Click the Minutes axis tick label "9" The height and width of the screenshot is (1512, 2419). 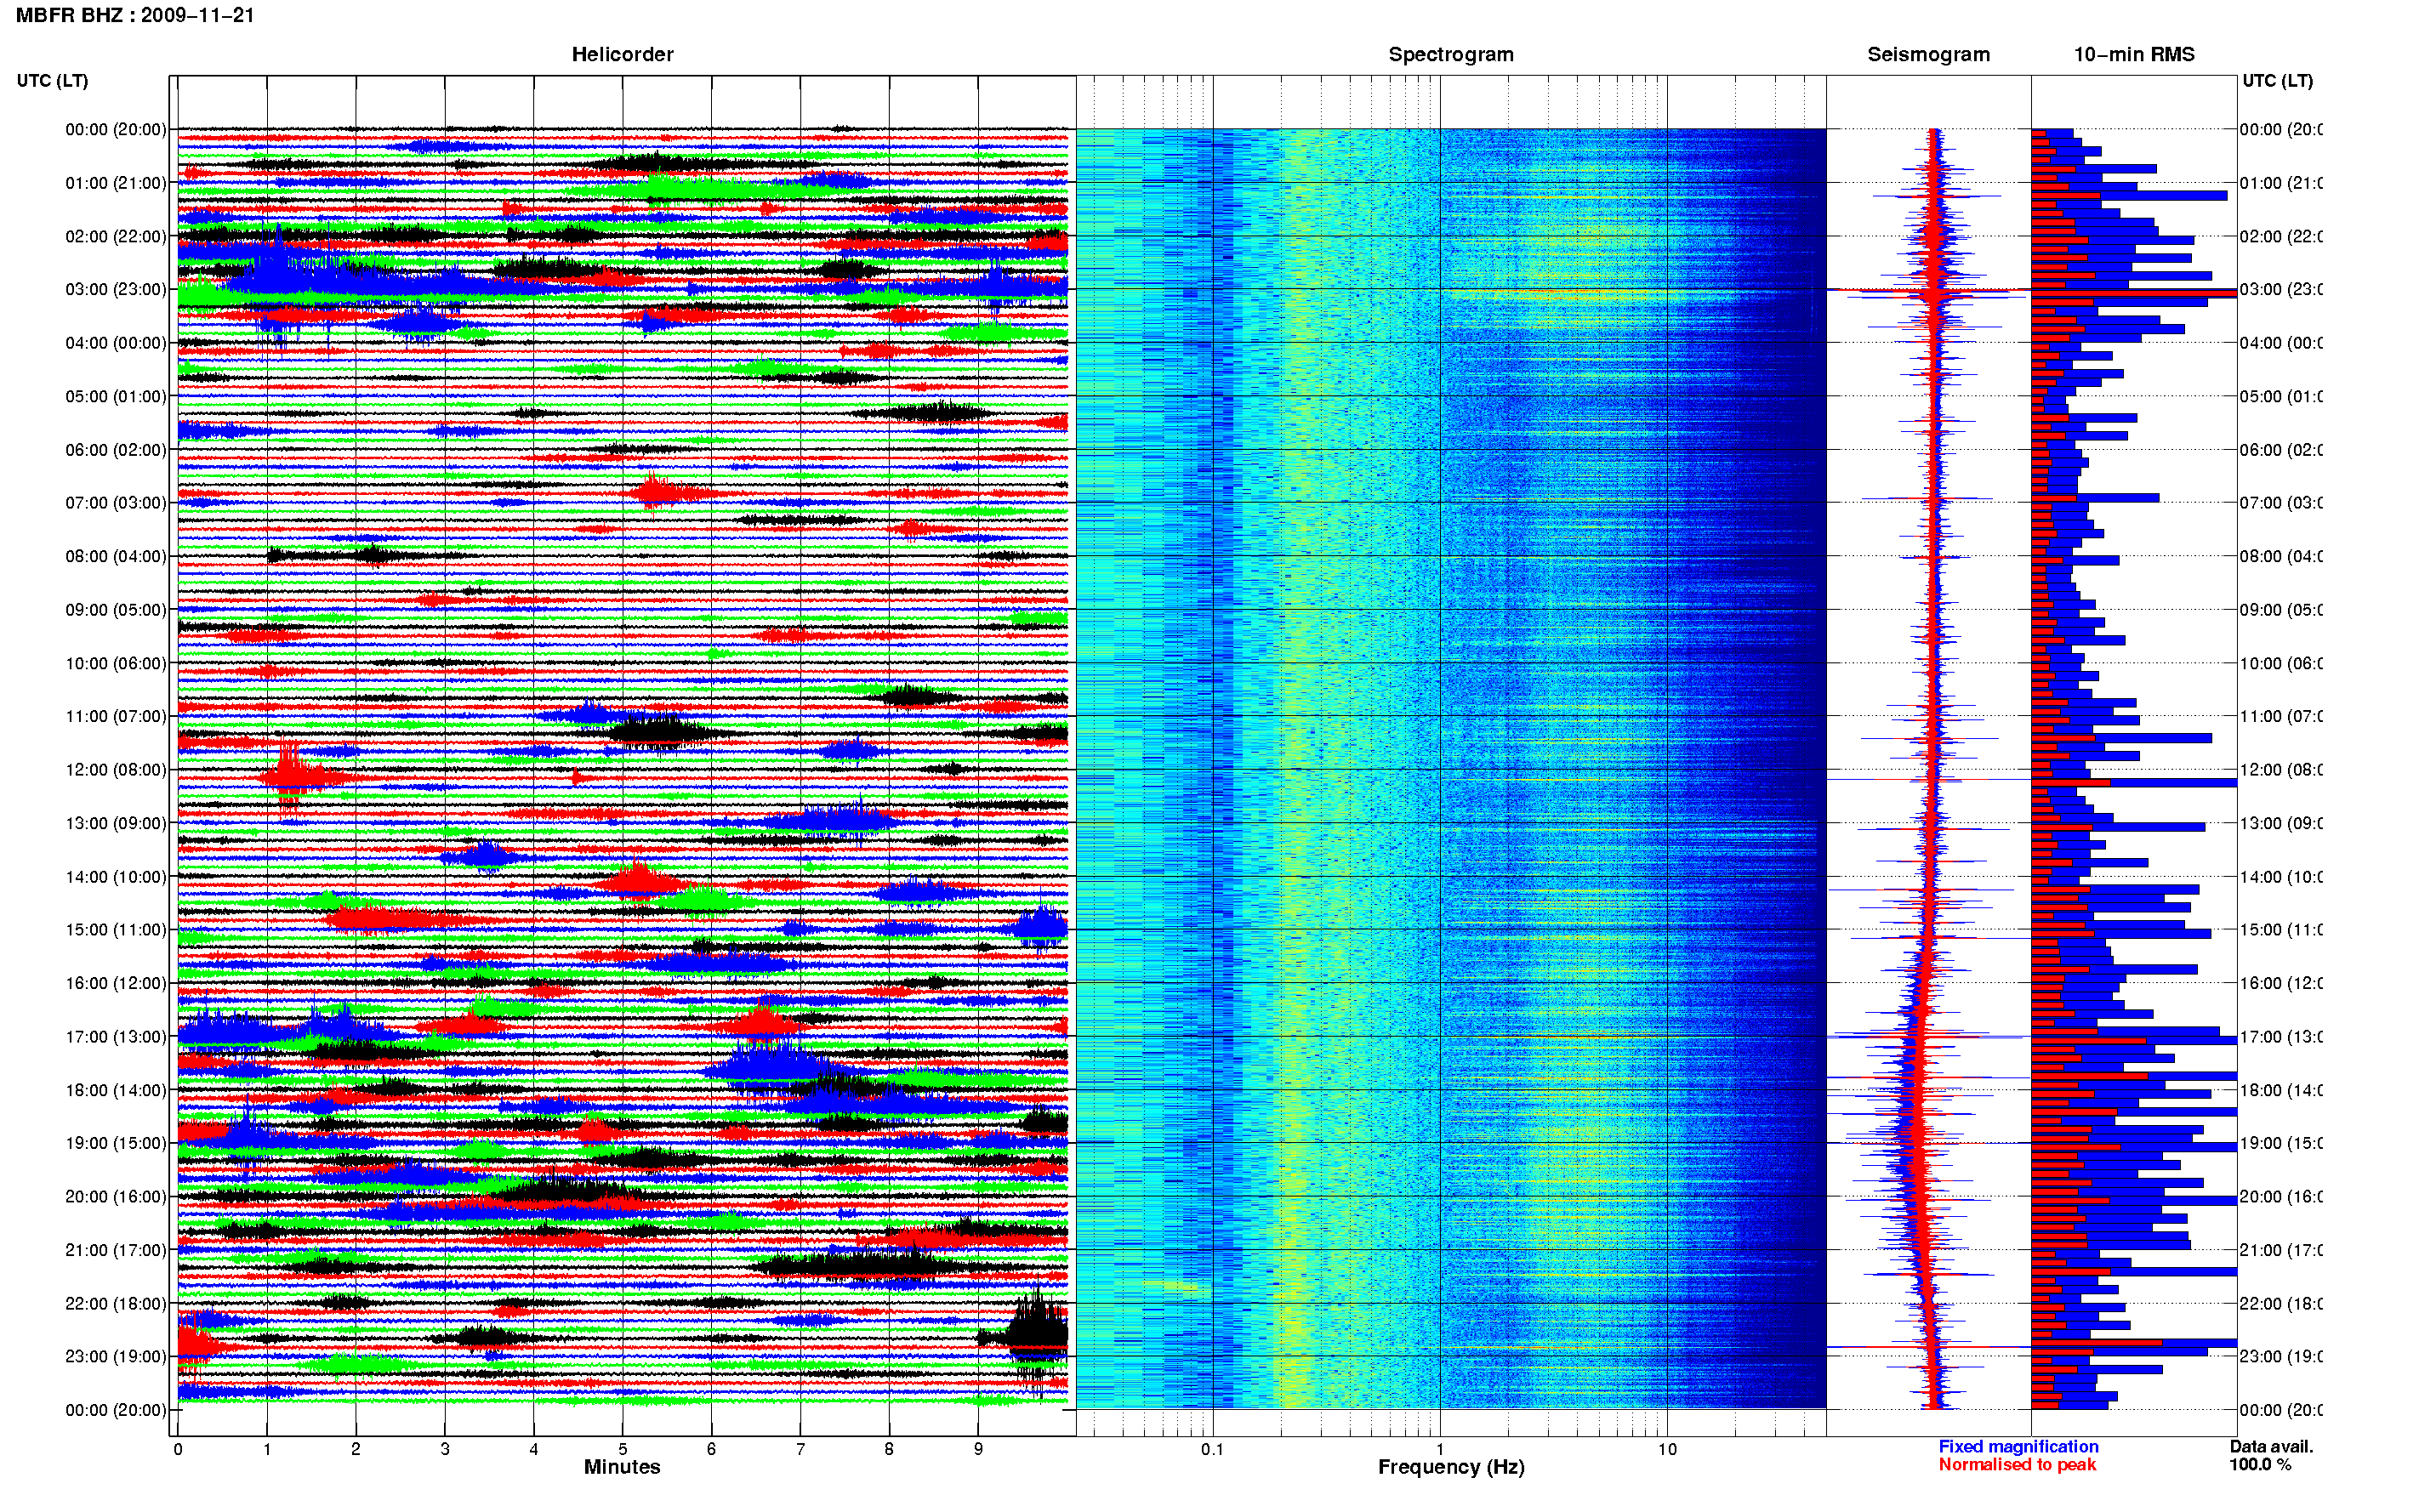(978, 1449)
